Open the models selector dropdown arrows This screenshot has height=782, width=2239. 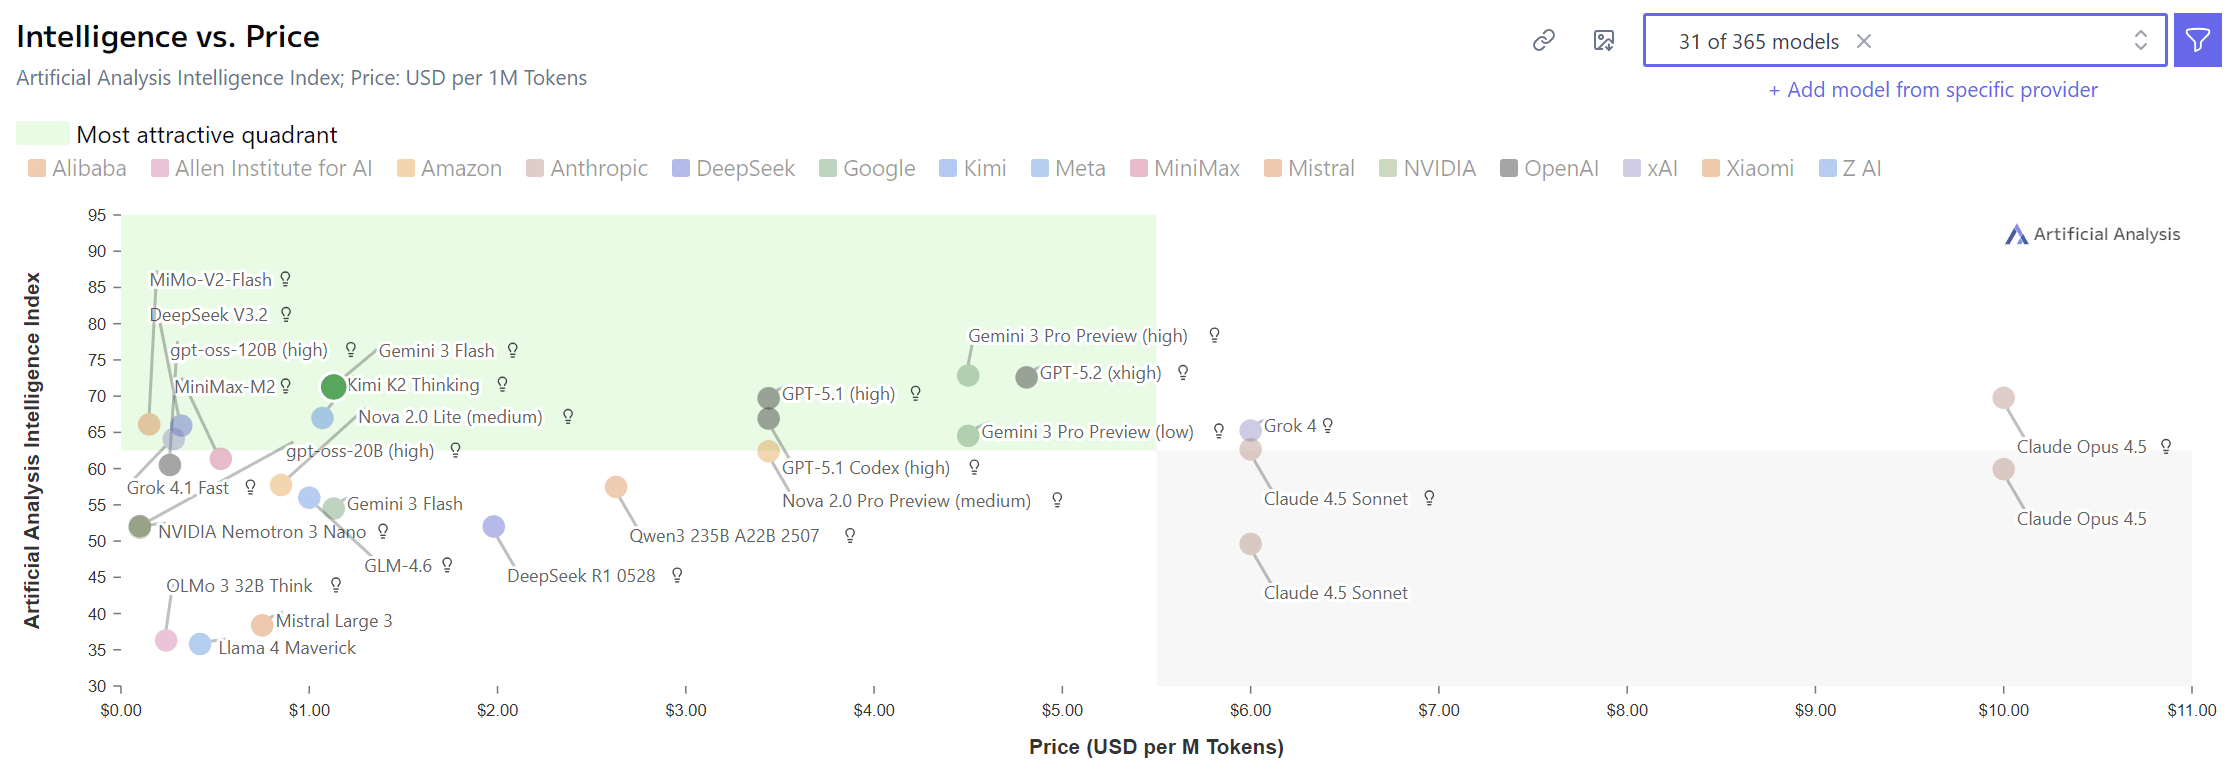[x=2141, y=40]
